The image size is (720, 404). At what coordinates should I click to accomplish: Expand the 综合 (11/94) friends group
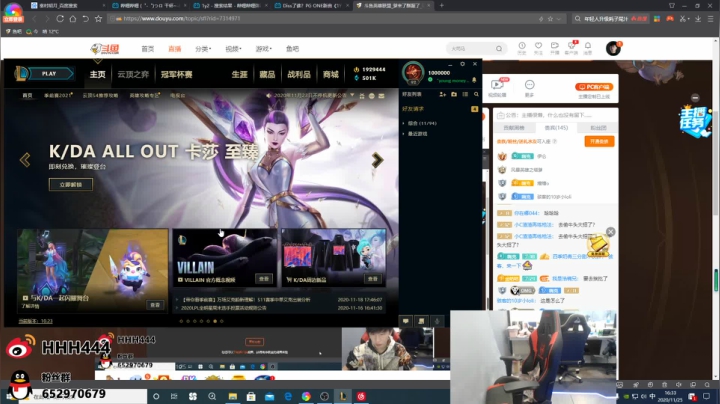tap(420, 123)
